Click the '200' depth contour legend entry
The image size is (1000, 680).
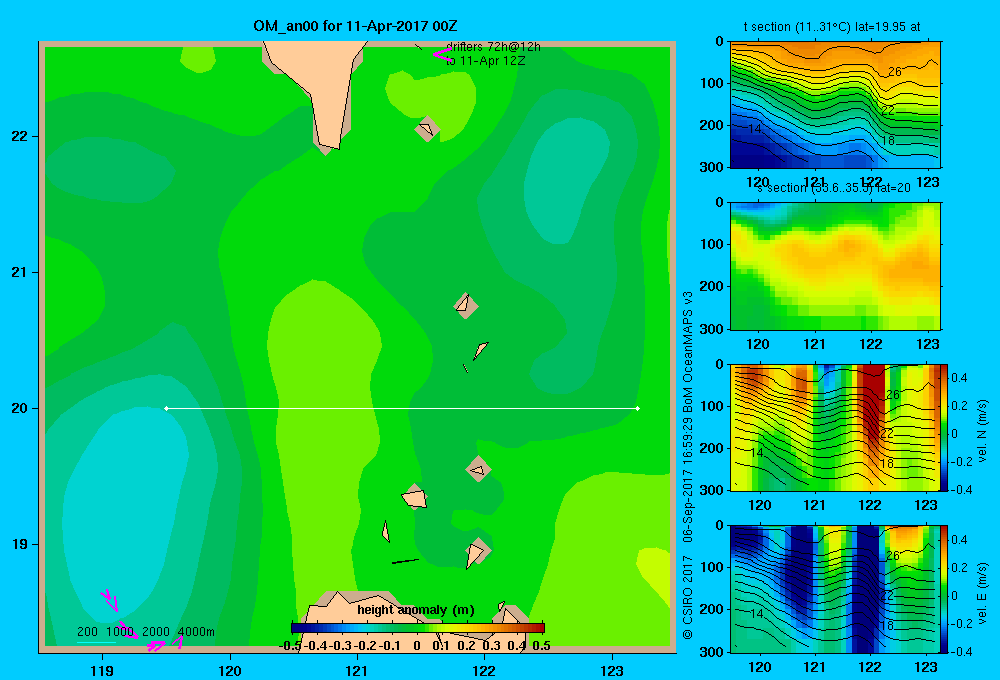87,632
